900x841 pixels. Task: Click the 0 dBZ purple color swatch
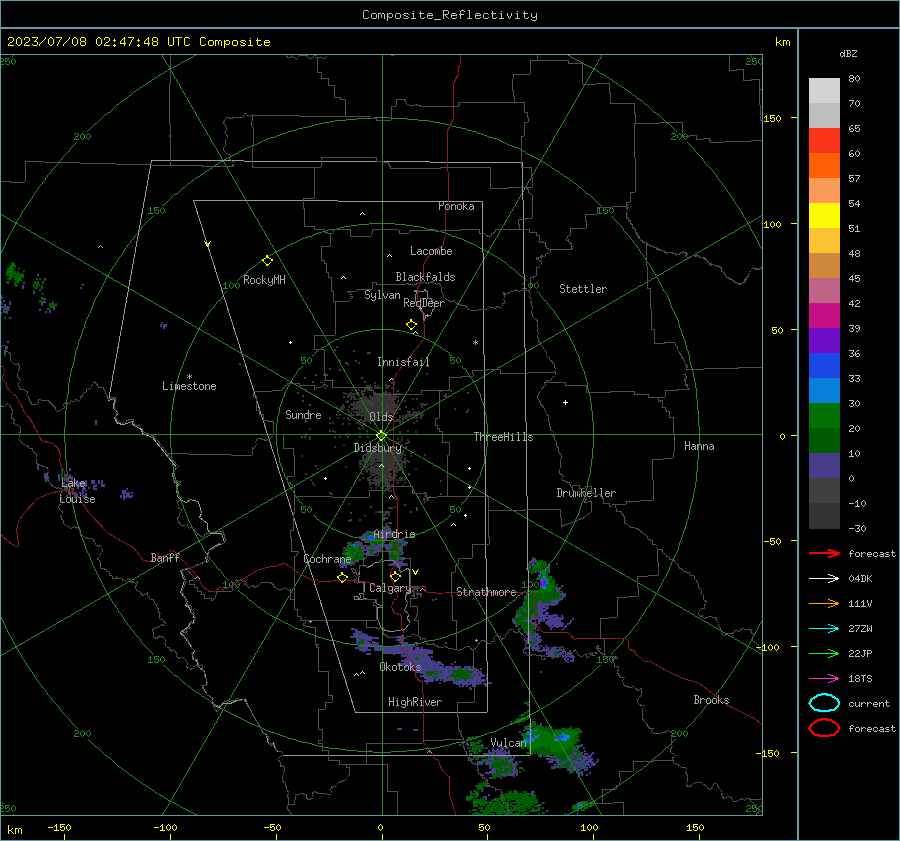tap(824, 466)
